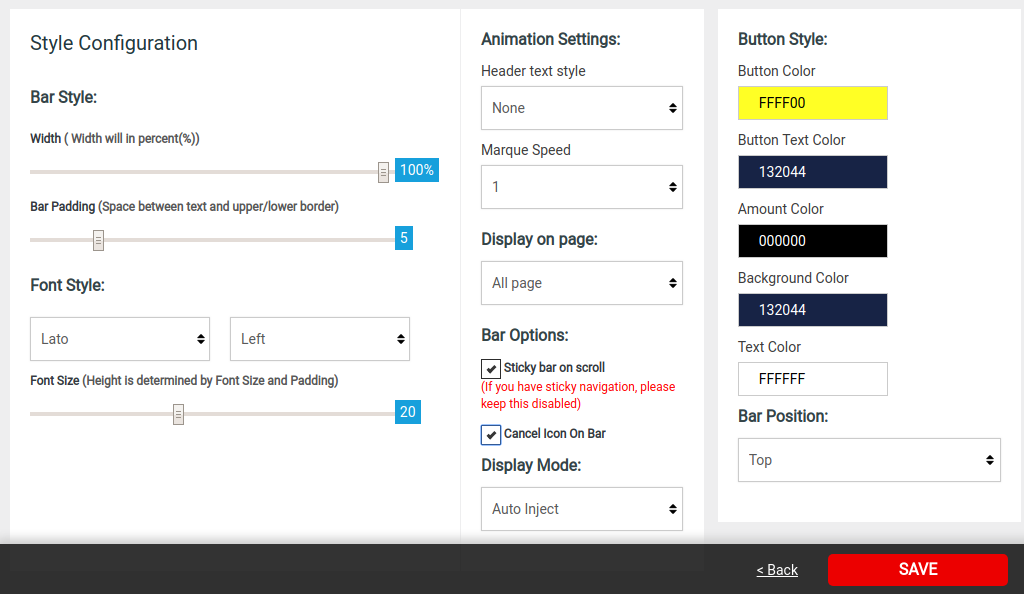1024x594 pixels.
Task: Open the Left text alignment dropdown
Action: [320, 339]
